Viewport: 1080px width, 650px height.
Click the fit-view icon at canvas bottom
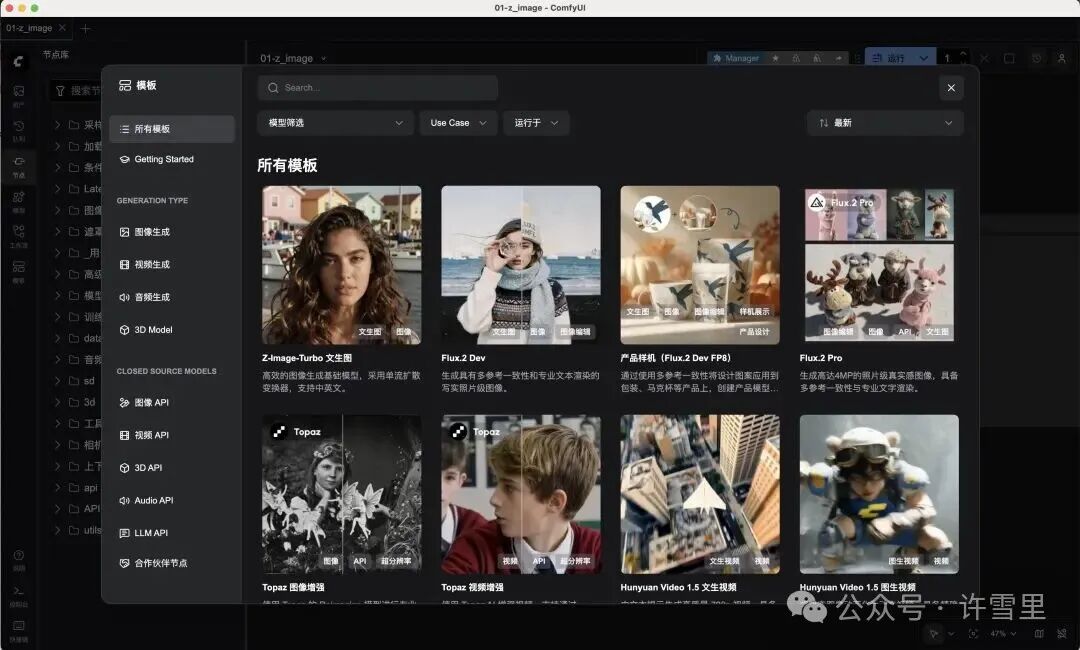[x=973, y=633]
